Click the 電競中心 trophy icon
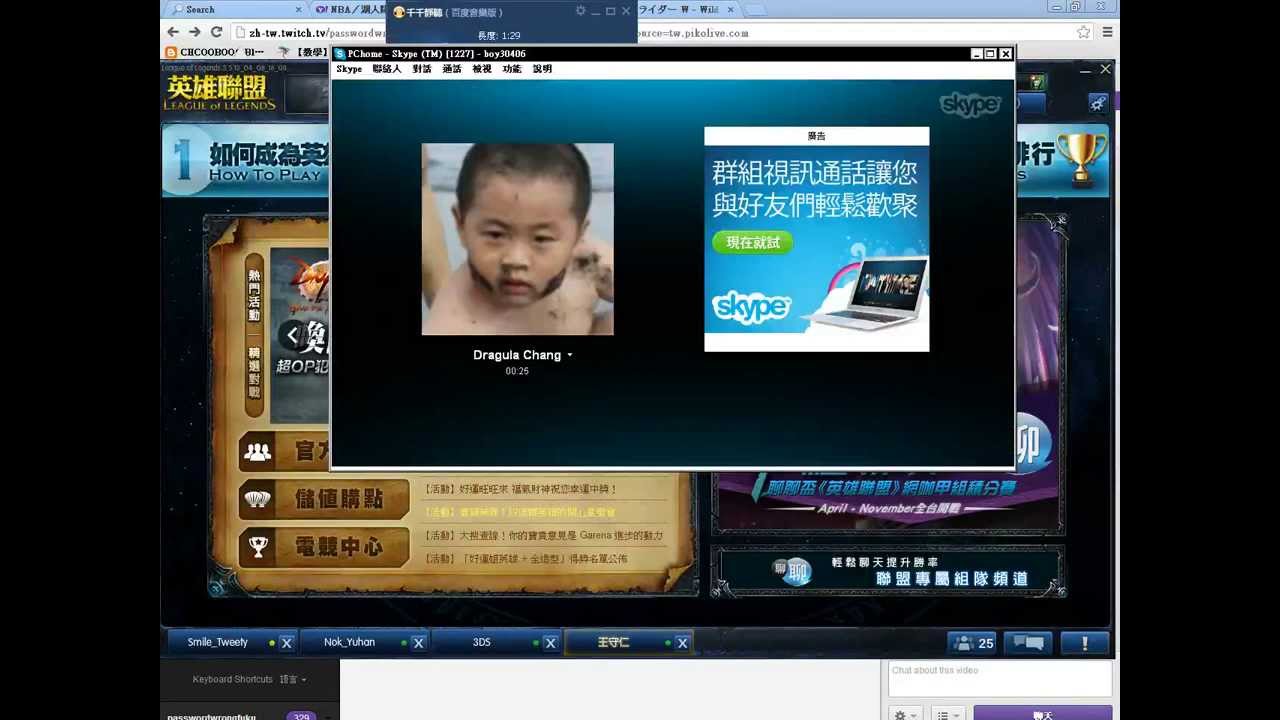Screen dimensions: 1280x720 [258, 547]
